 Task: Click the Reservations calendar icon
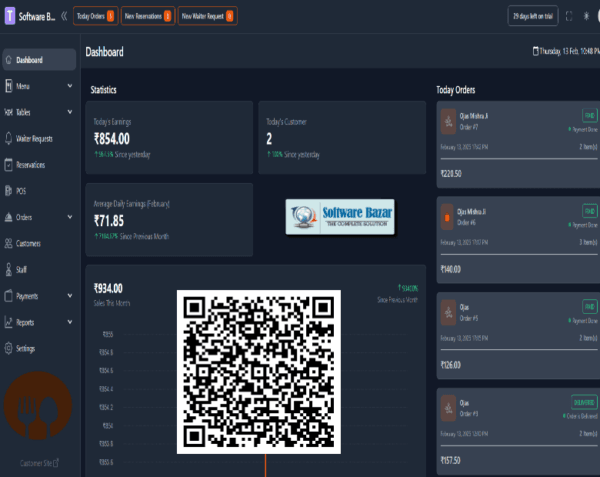[x=8, y=164]
